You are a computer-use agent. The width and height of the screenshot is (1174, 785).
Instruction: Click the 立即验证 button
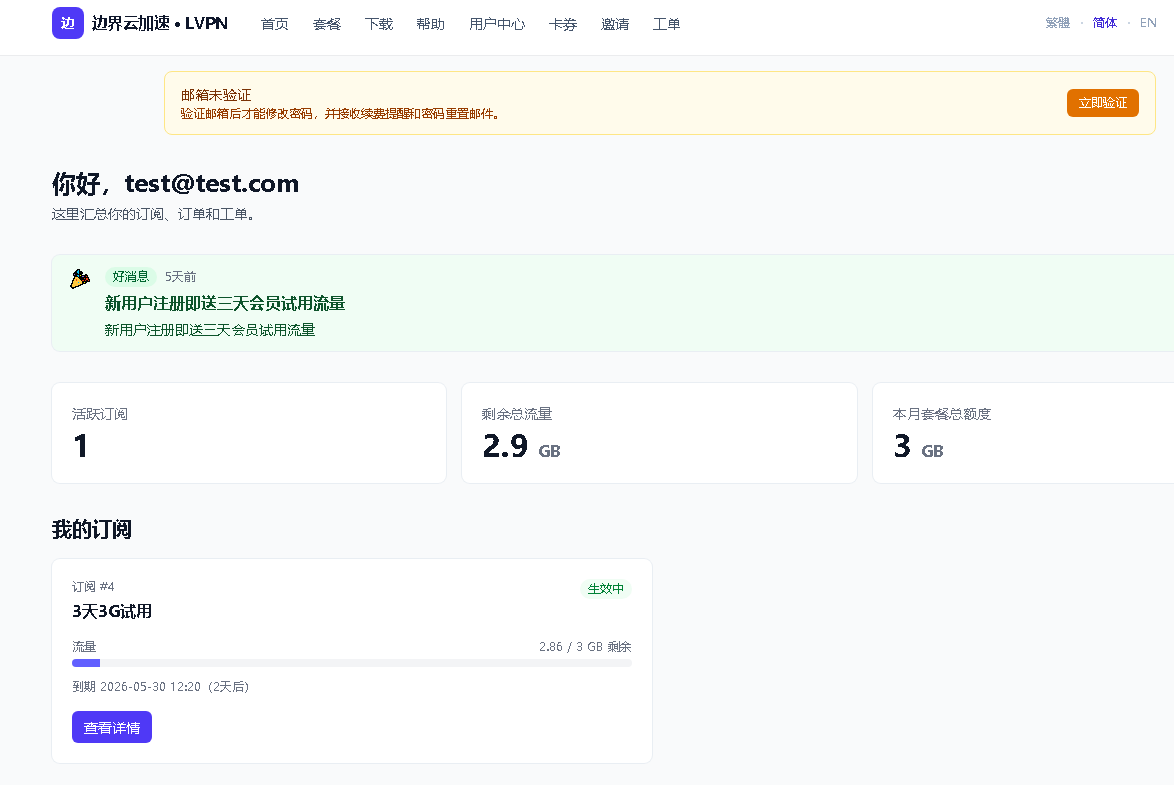tap(1103, 103)
